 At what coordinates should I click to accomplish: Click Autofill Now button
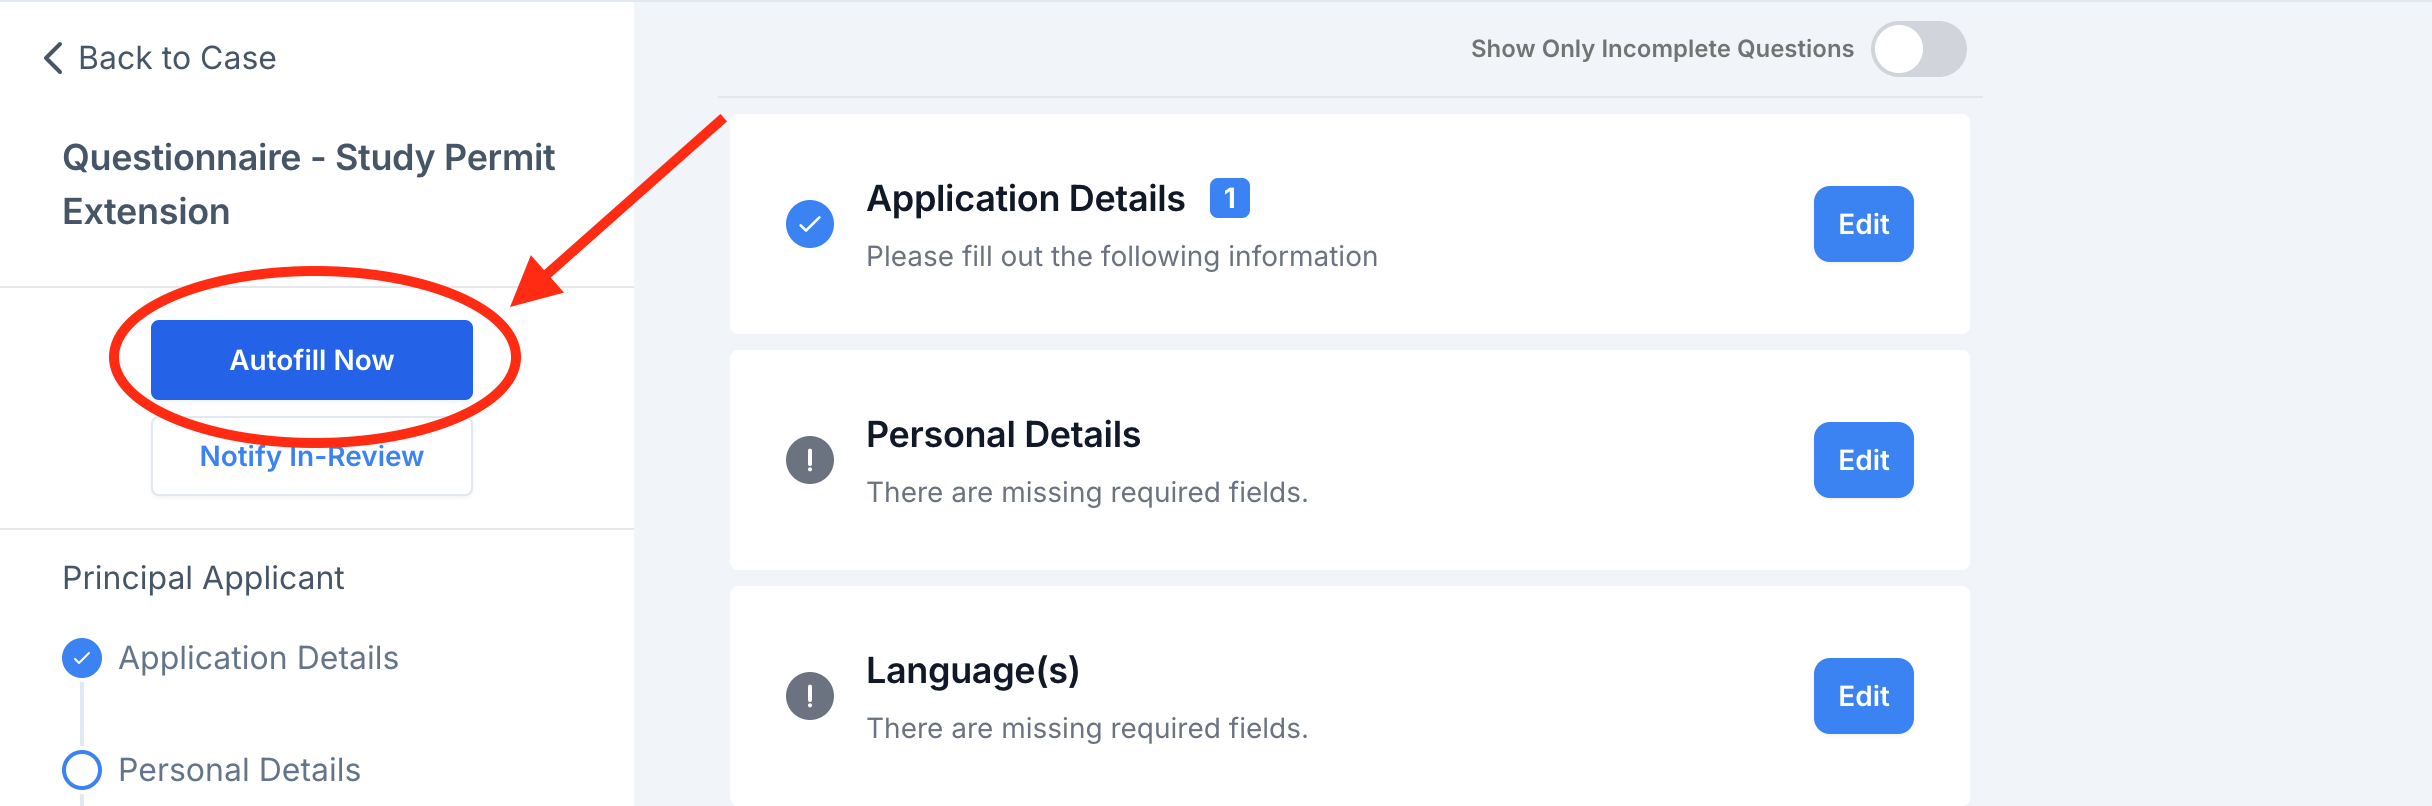(x=312, y=360)
